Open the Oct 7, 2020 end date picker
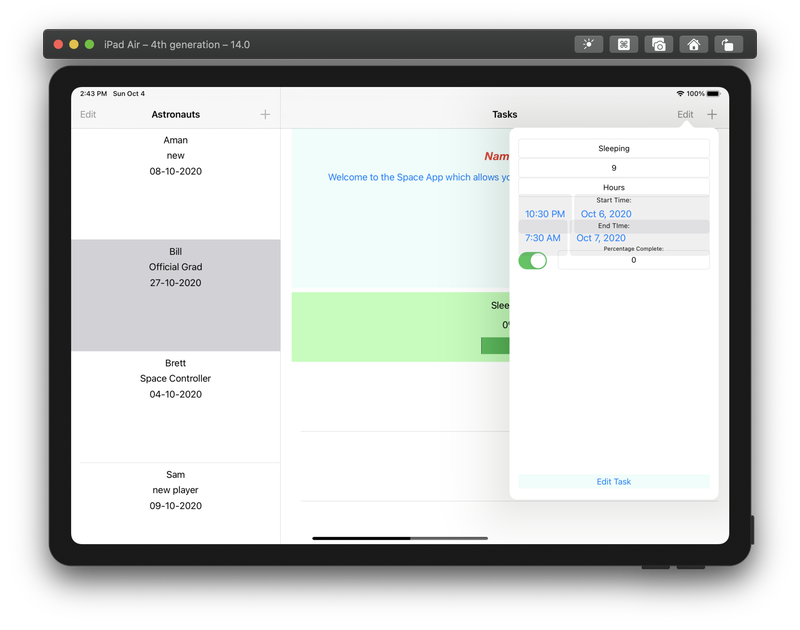 click(602, 238)
